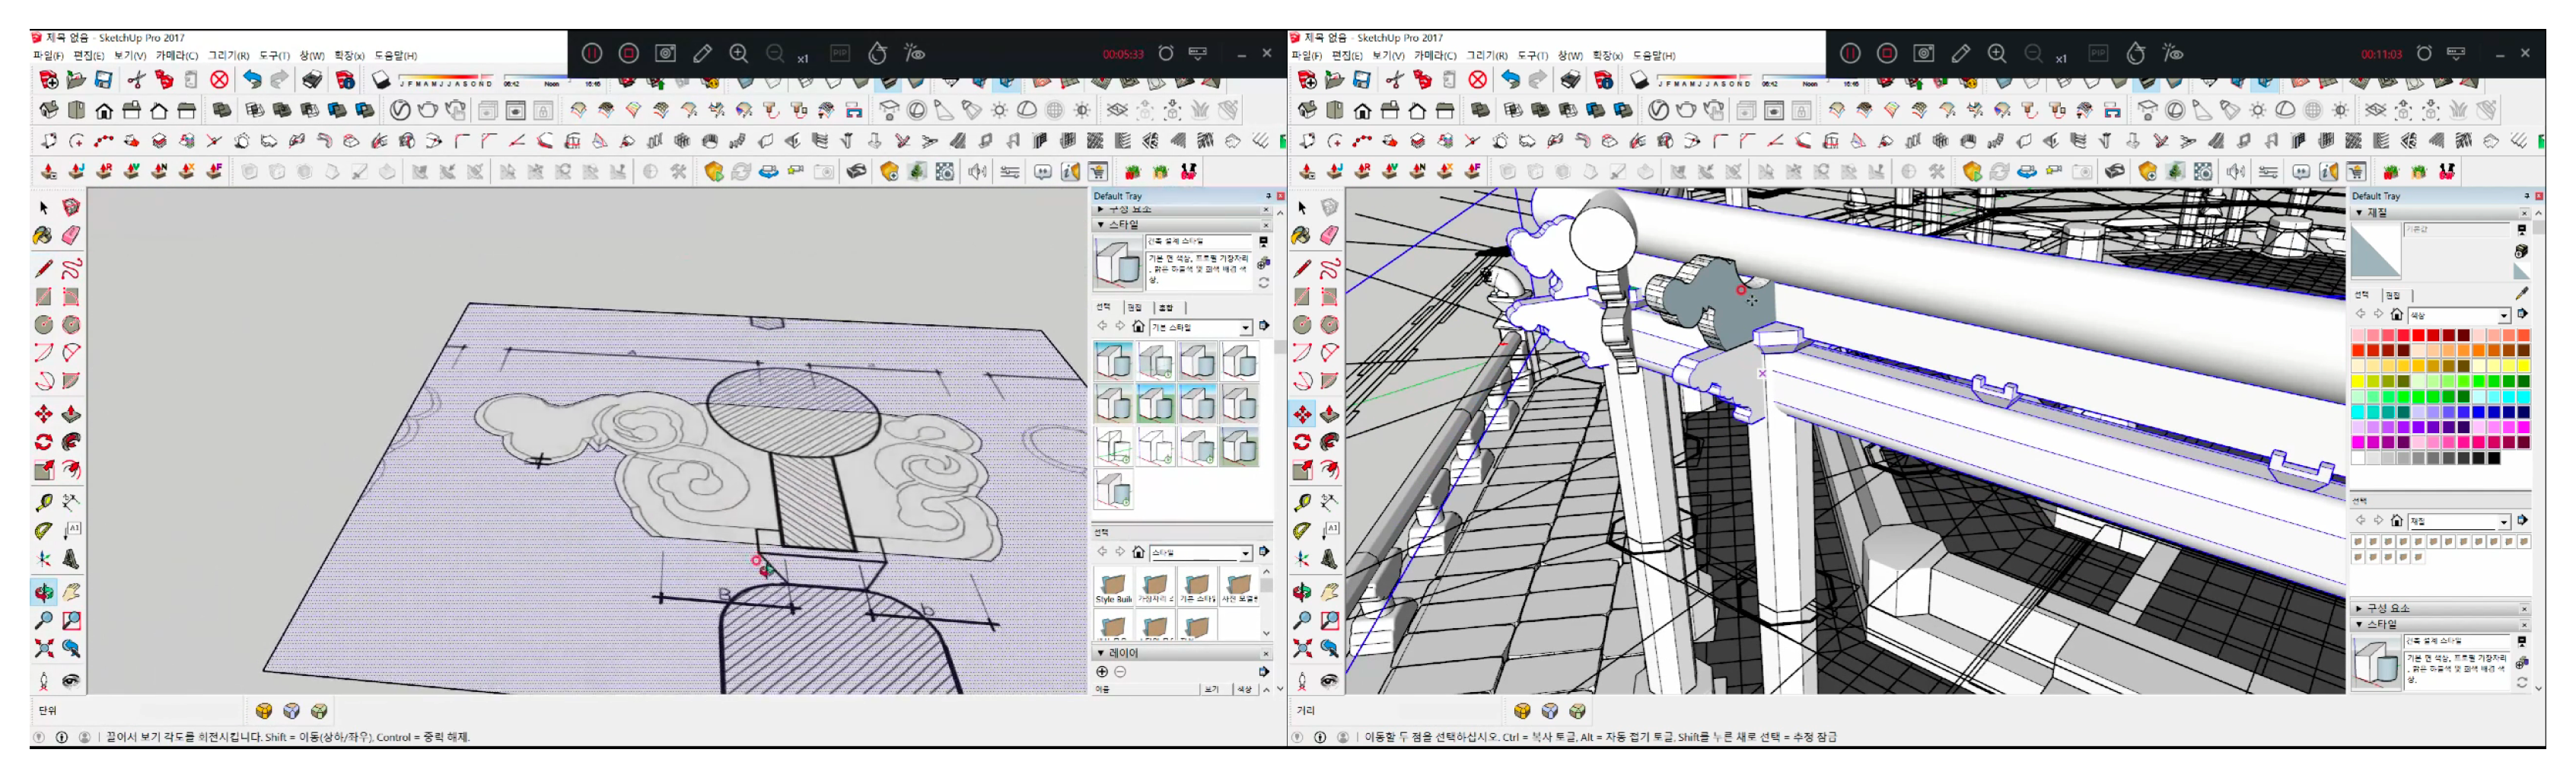Screen dimensions: 2576x775
Task: Open the 색상 materials dropdown in right tray
Action: coord(2503,315)
